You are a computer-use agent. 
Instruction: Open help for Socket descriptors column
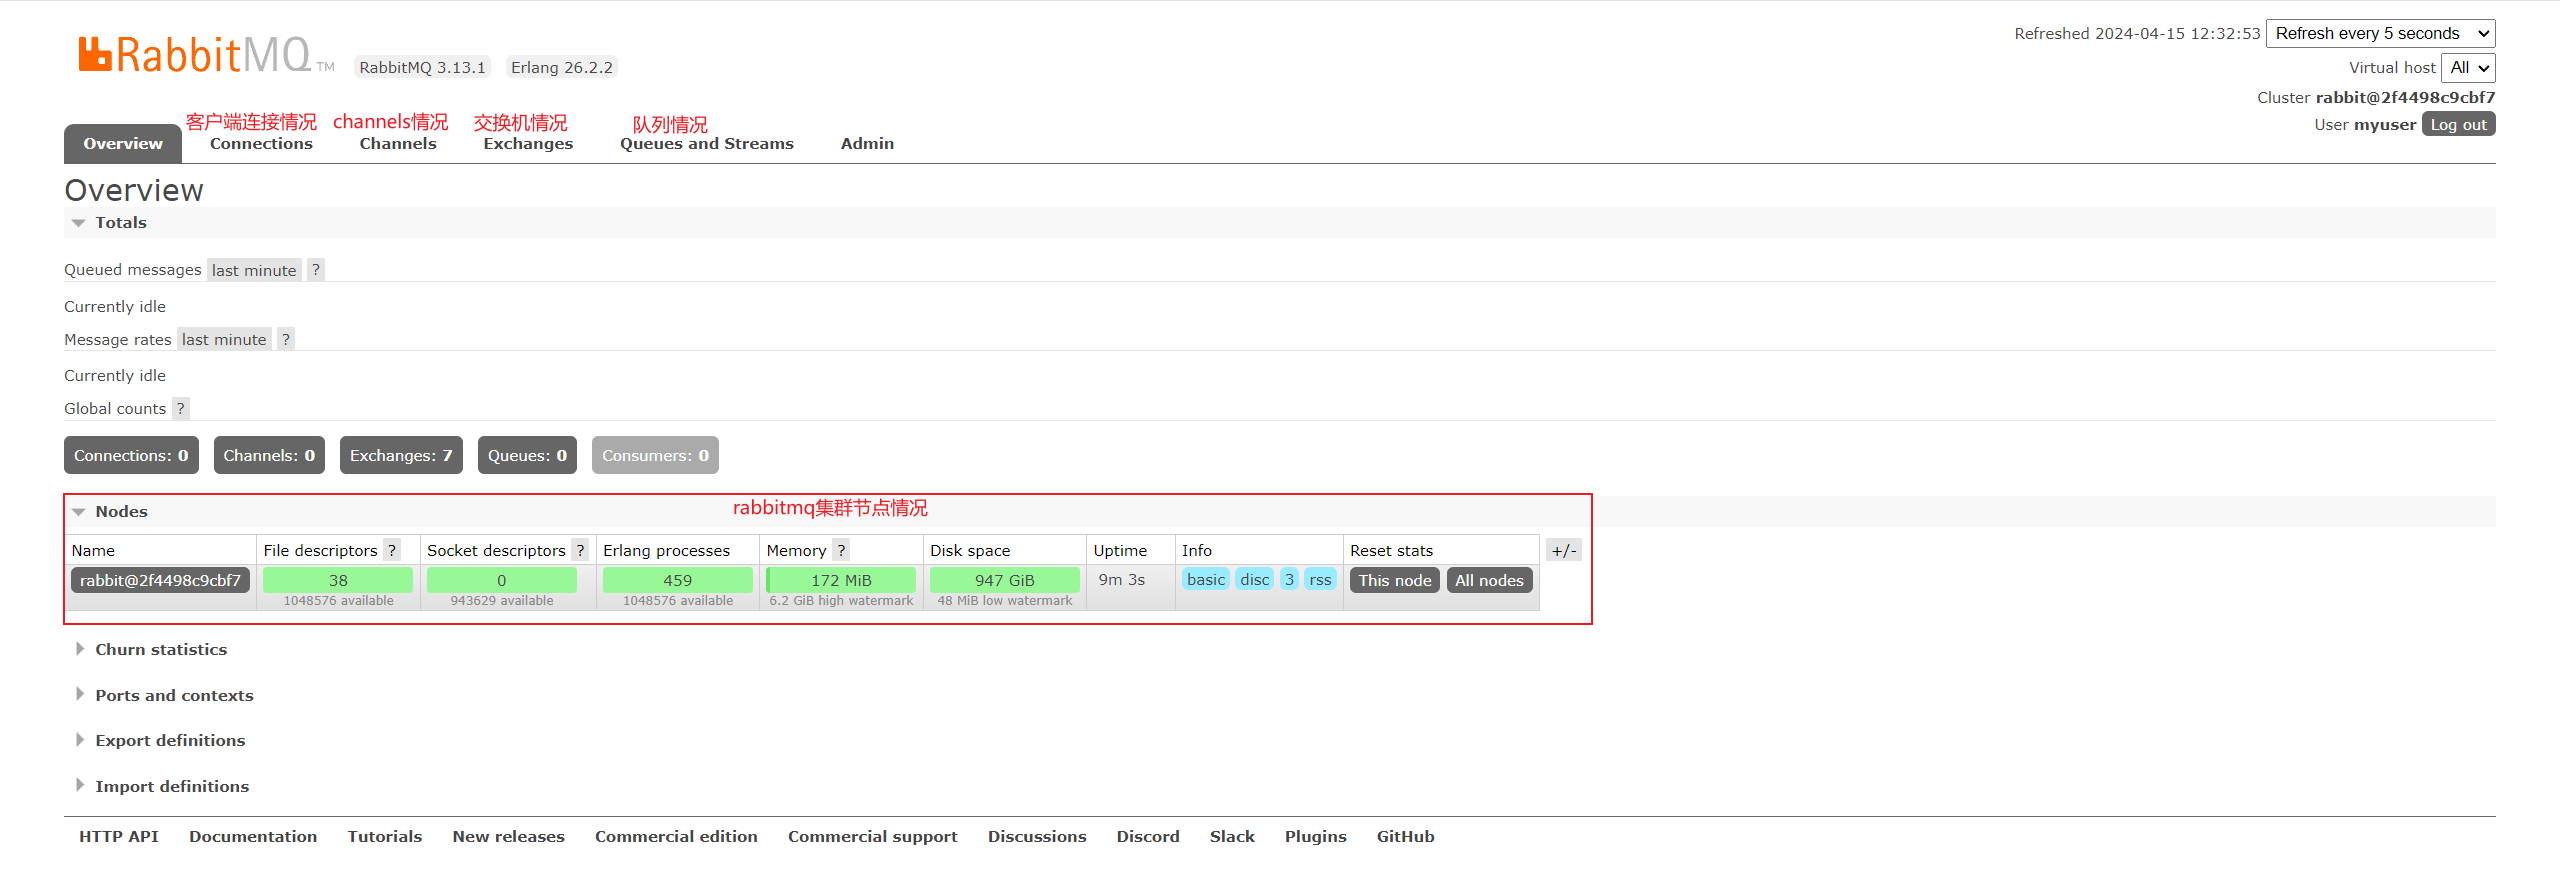click(581, 551)
